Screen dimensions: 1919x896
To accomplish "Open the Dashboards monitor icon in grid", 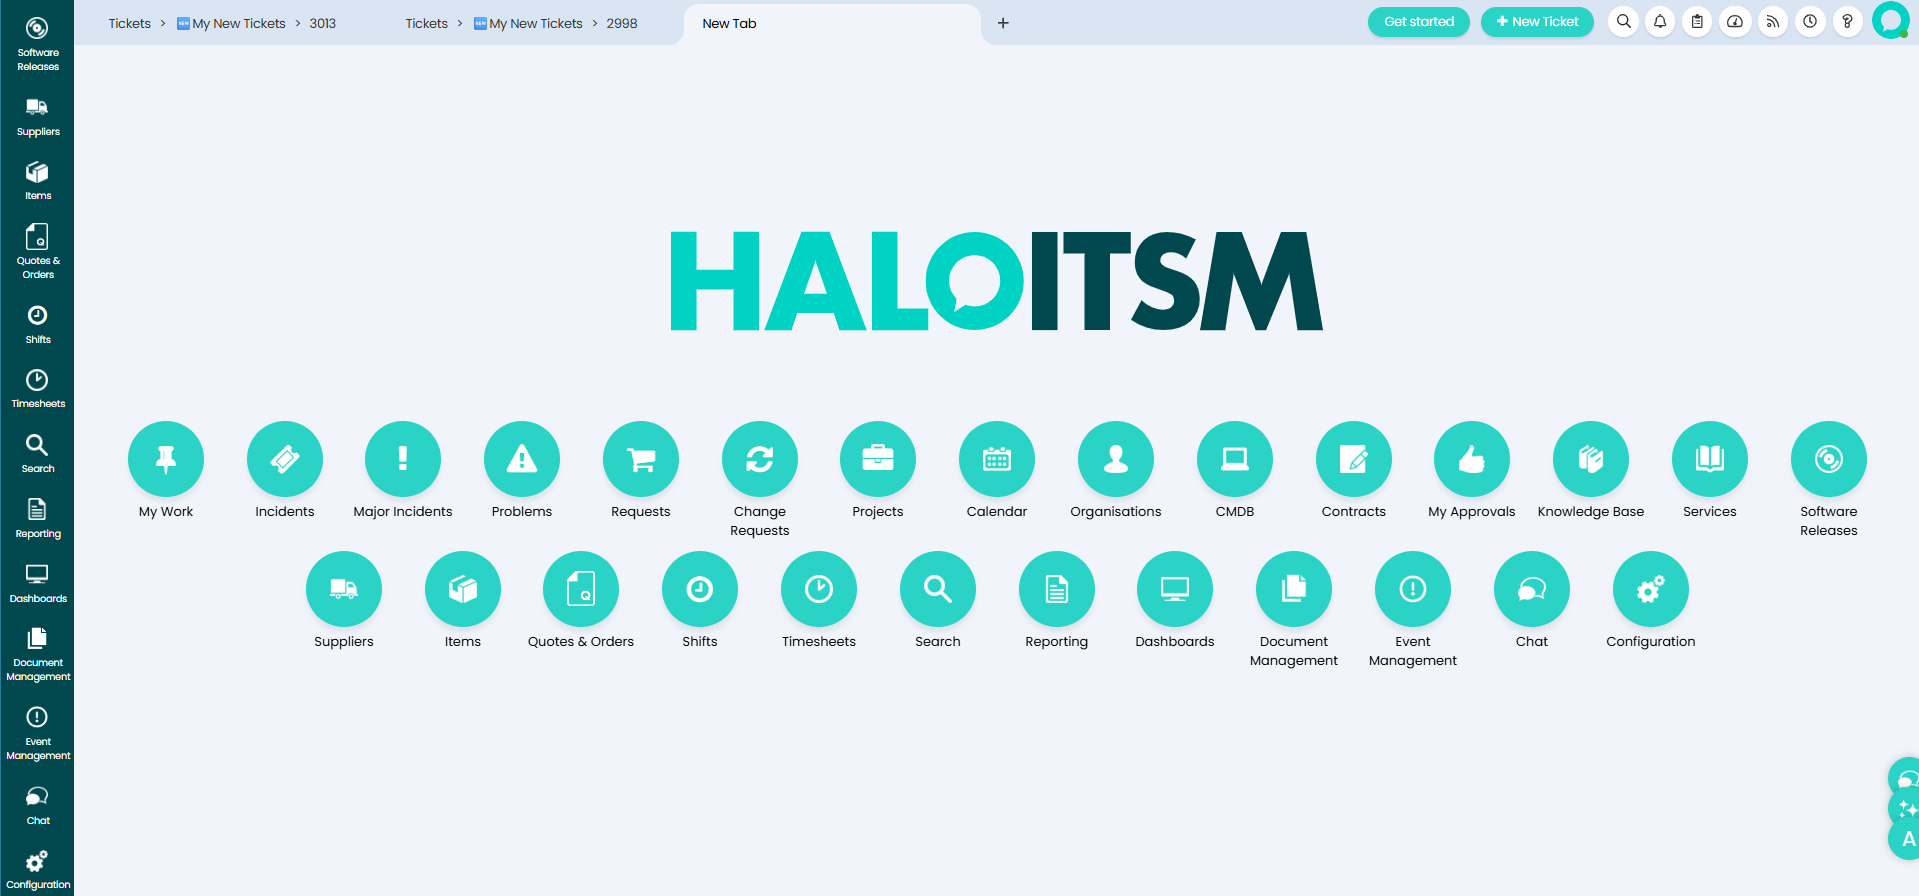I will 1175,589.
